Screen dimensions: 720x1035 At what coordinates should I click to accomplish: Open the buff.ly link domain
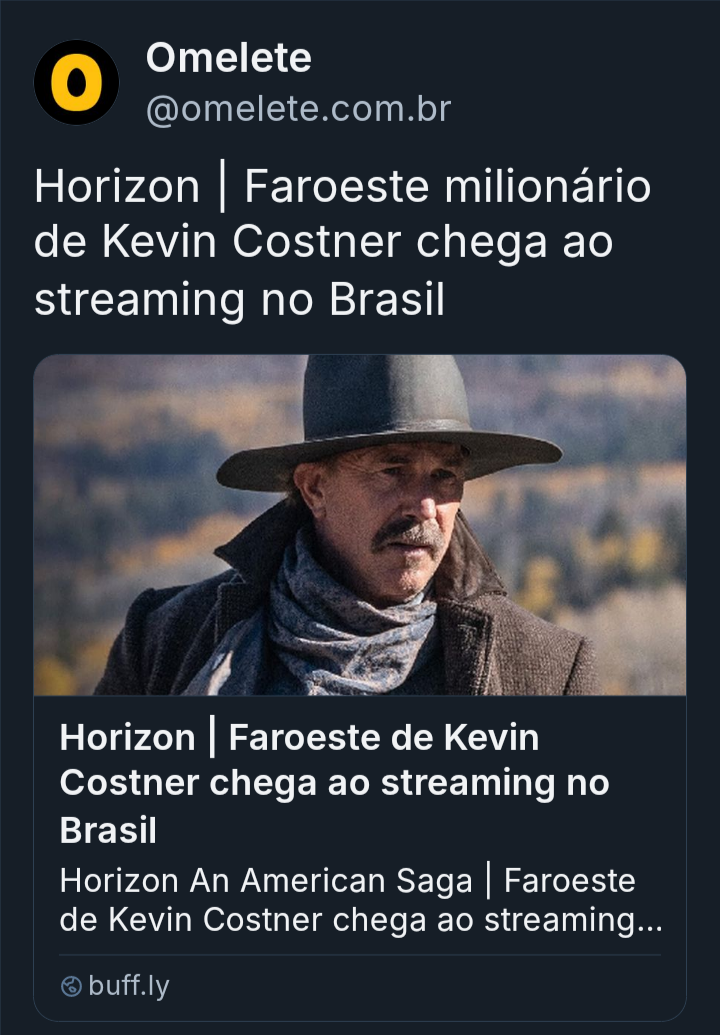click(128, 986)
